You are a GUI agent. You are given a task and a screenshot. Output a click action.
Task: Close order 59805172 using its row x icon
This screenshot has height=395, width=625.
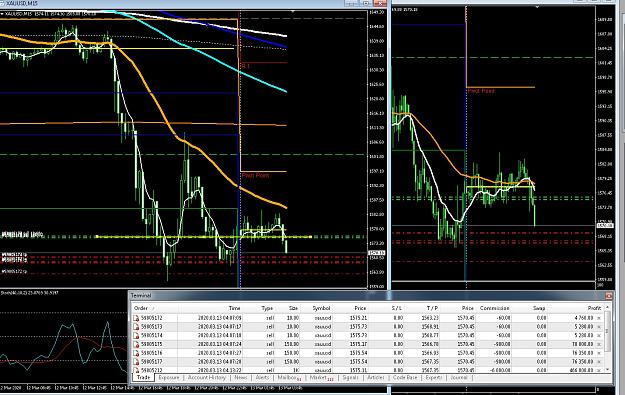click(x=599, y=318)
